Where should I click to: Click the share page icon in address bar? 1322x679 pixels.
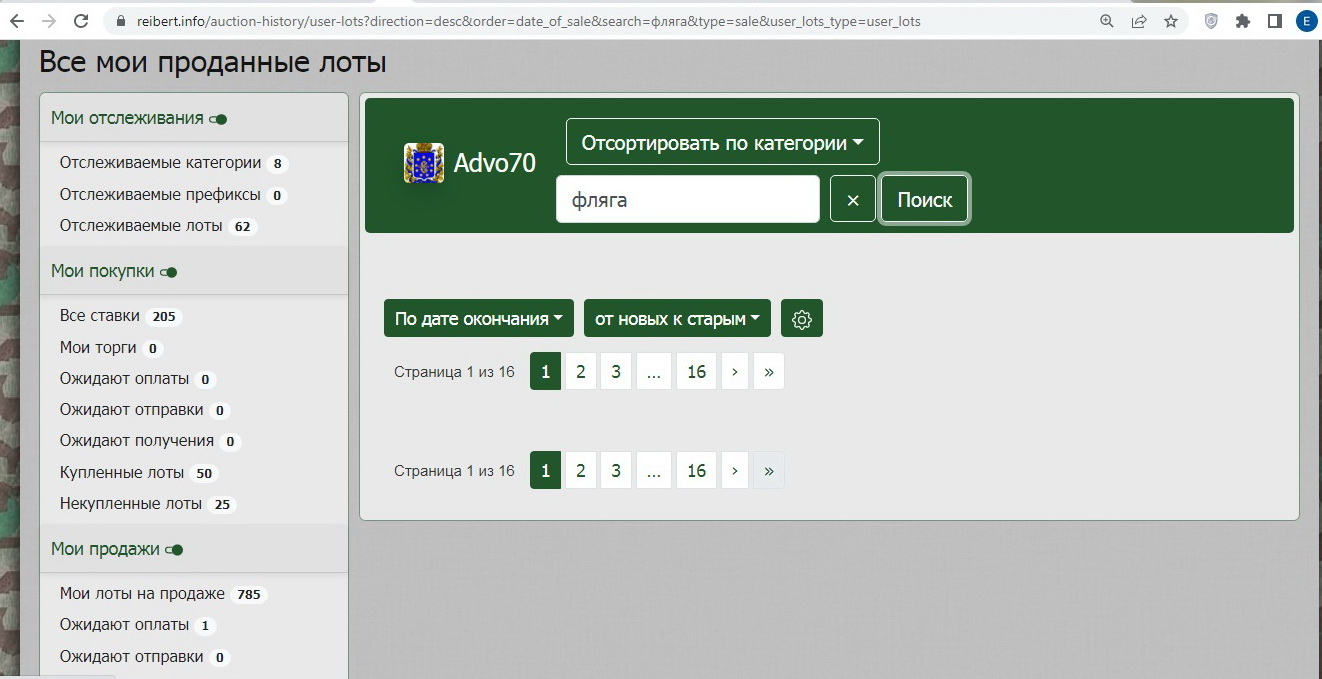coord(1139,21)
